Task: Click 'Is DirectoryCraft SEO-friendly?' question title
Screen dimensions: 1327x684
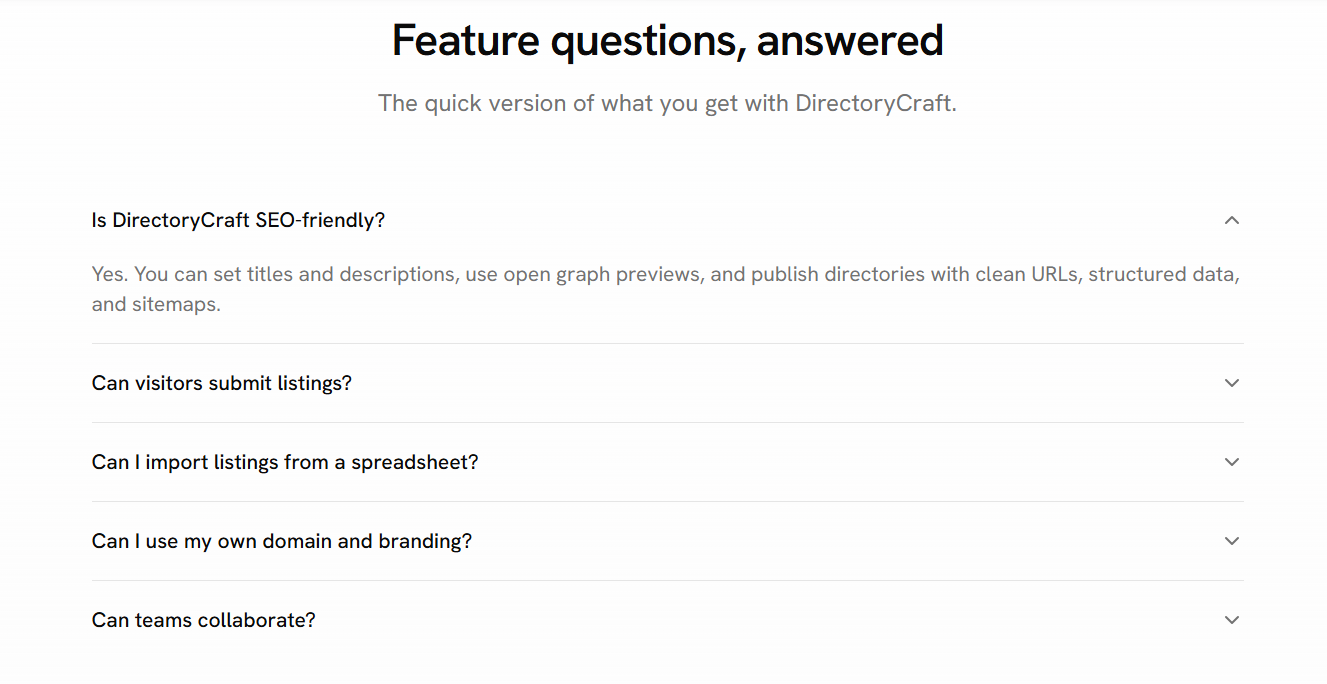Action: click(238, 220)
